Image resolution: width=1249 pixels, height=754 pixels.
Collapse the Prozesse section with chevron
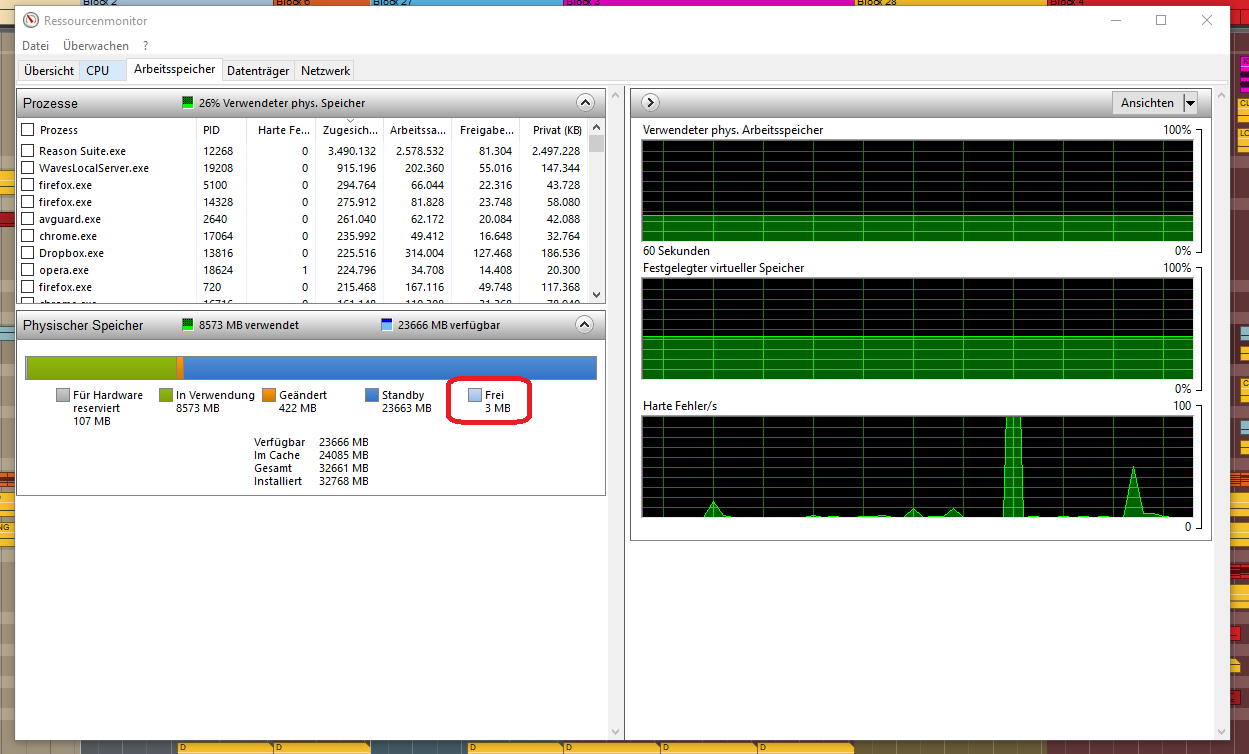click(x=585, y=103)
